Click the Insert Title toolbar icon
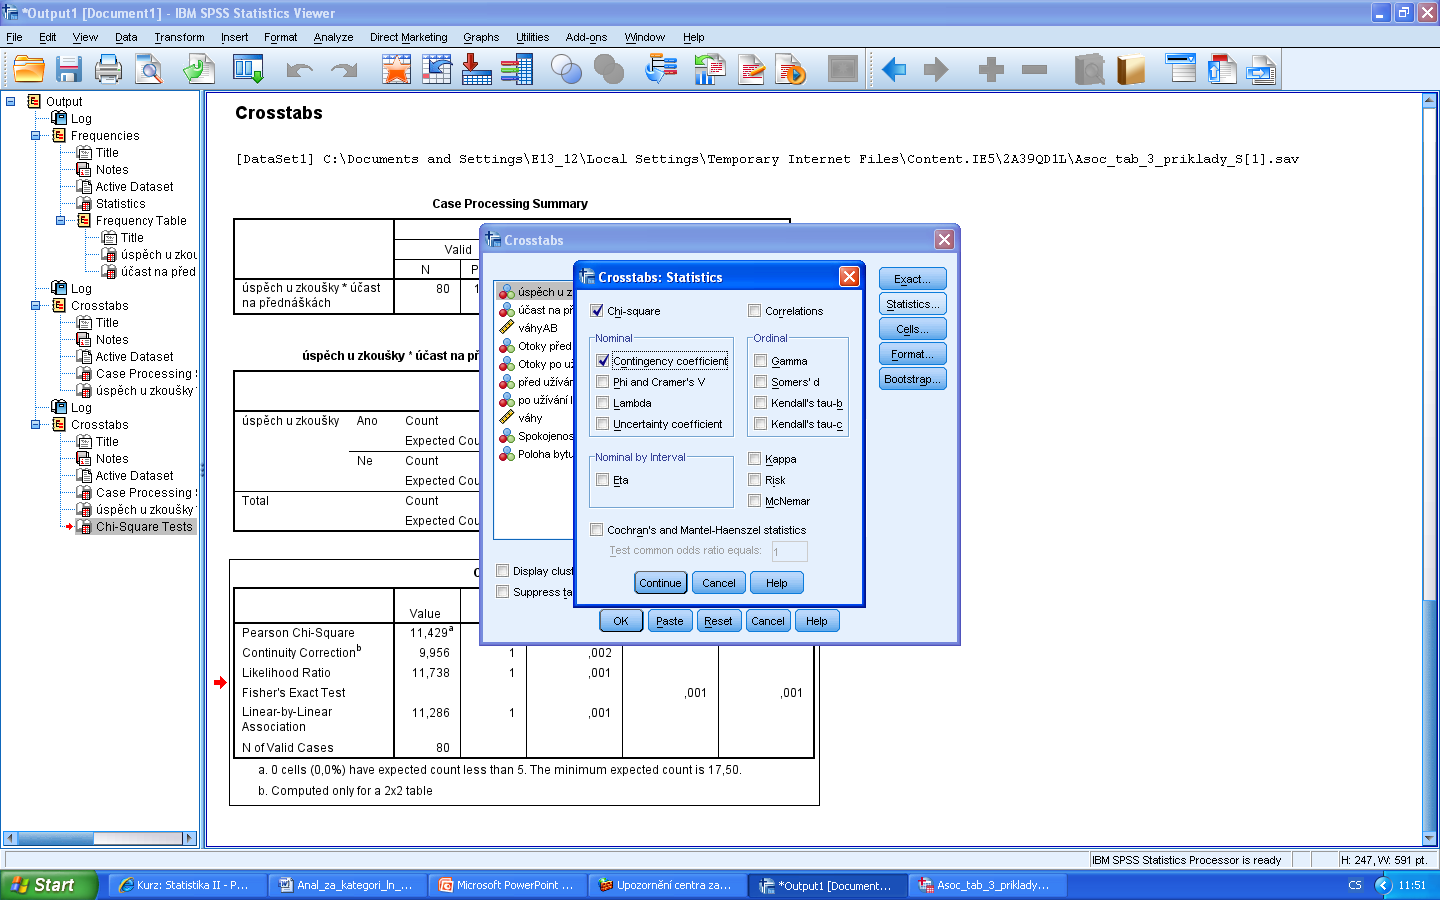Screen dimensions: 1440x900 tap(1222, 69)
